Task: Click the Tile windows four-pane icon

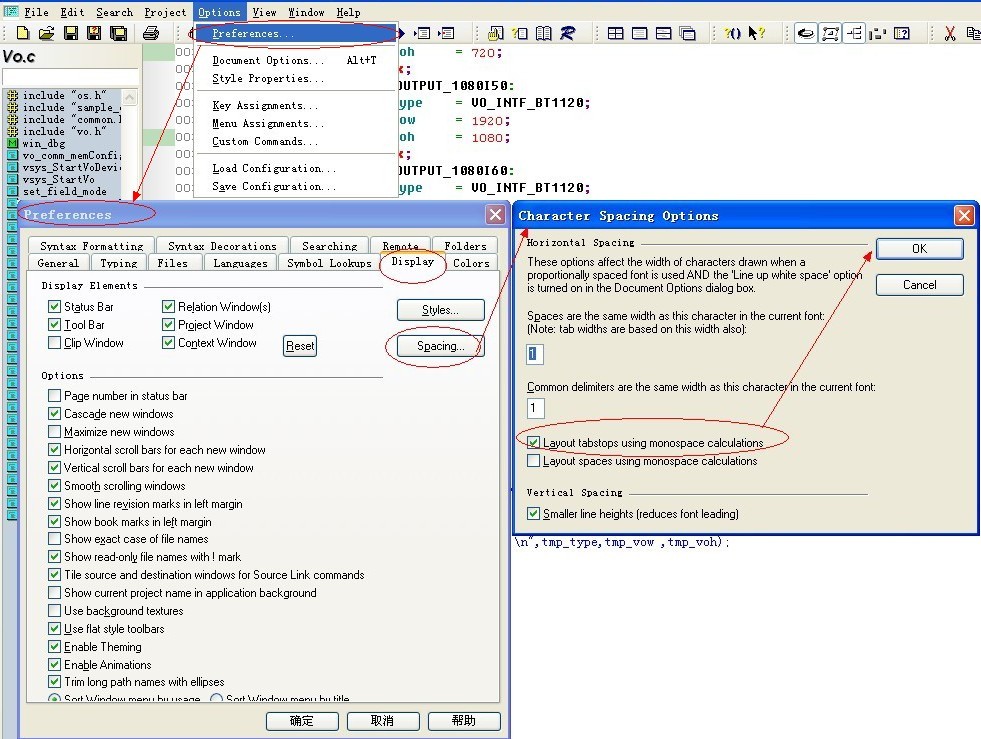Action: click(616, 33)
